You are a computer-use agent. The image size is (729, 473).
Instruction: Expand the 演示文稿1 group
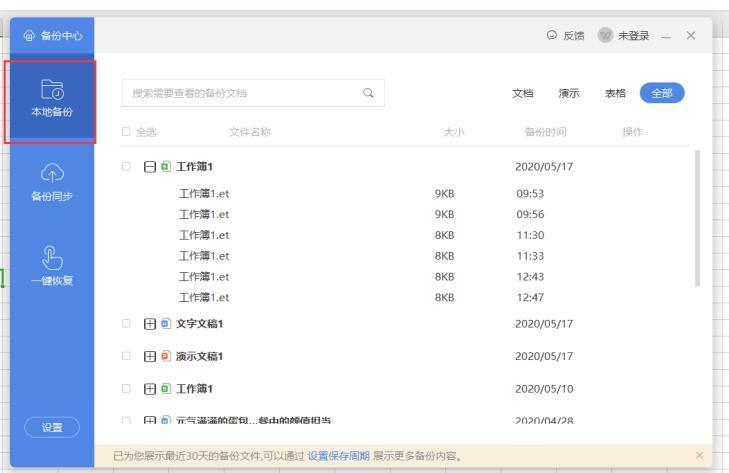pos(147,356)
